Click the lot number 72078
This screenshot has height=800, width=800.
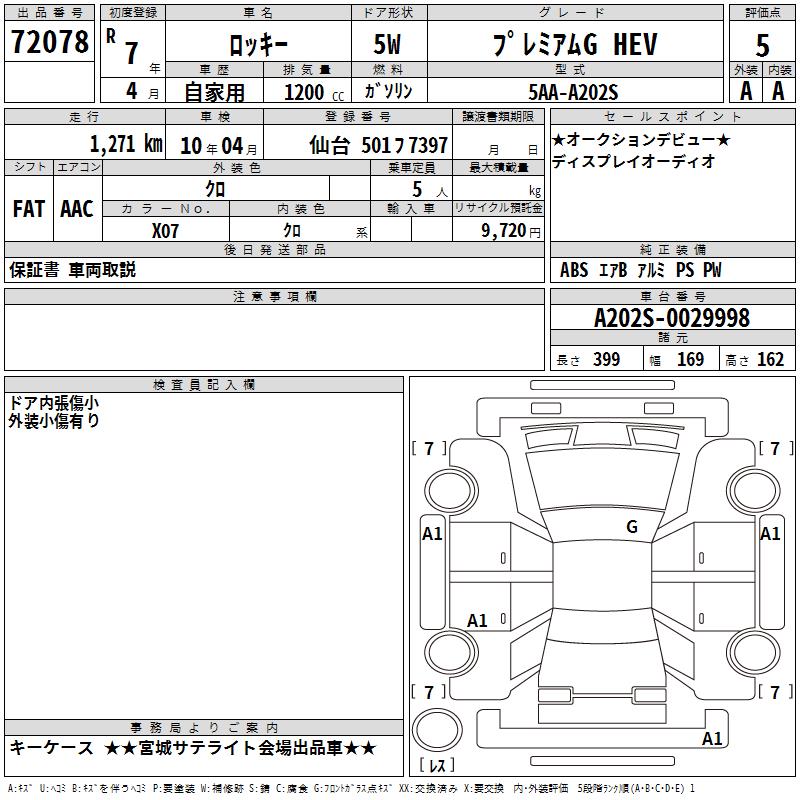click(49, 43)
